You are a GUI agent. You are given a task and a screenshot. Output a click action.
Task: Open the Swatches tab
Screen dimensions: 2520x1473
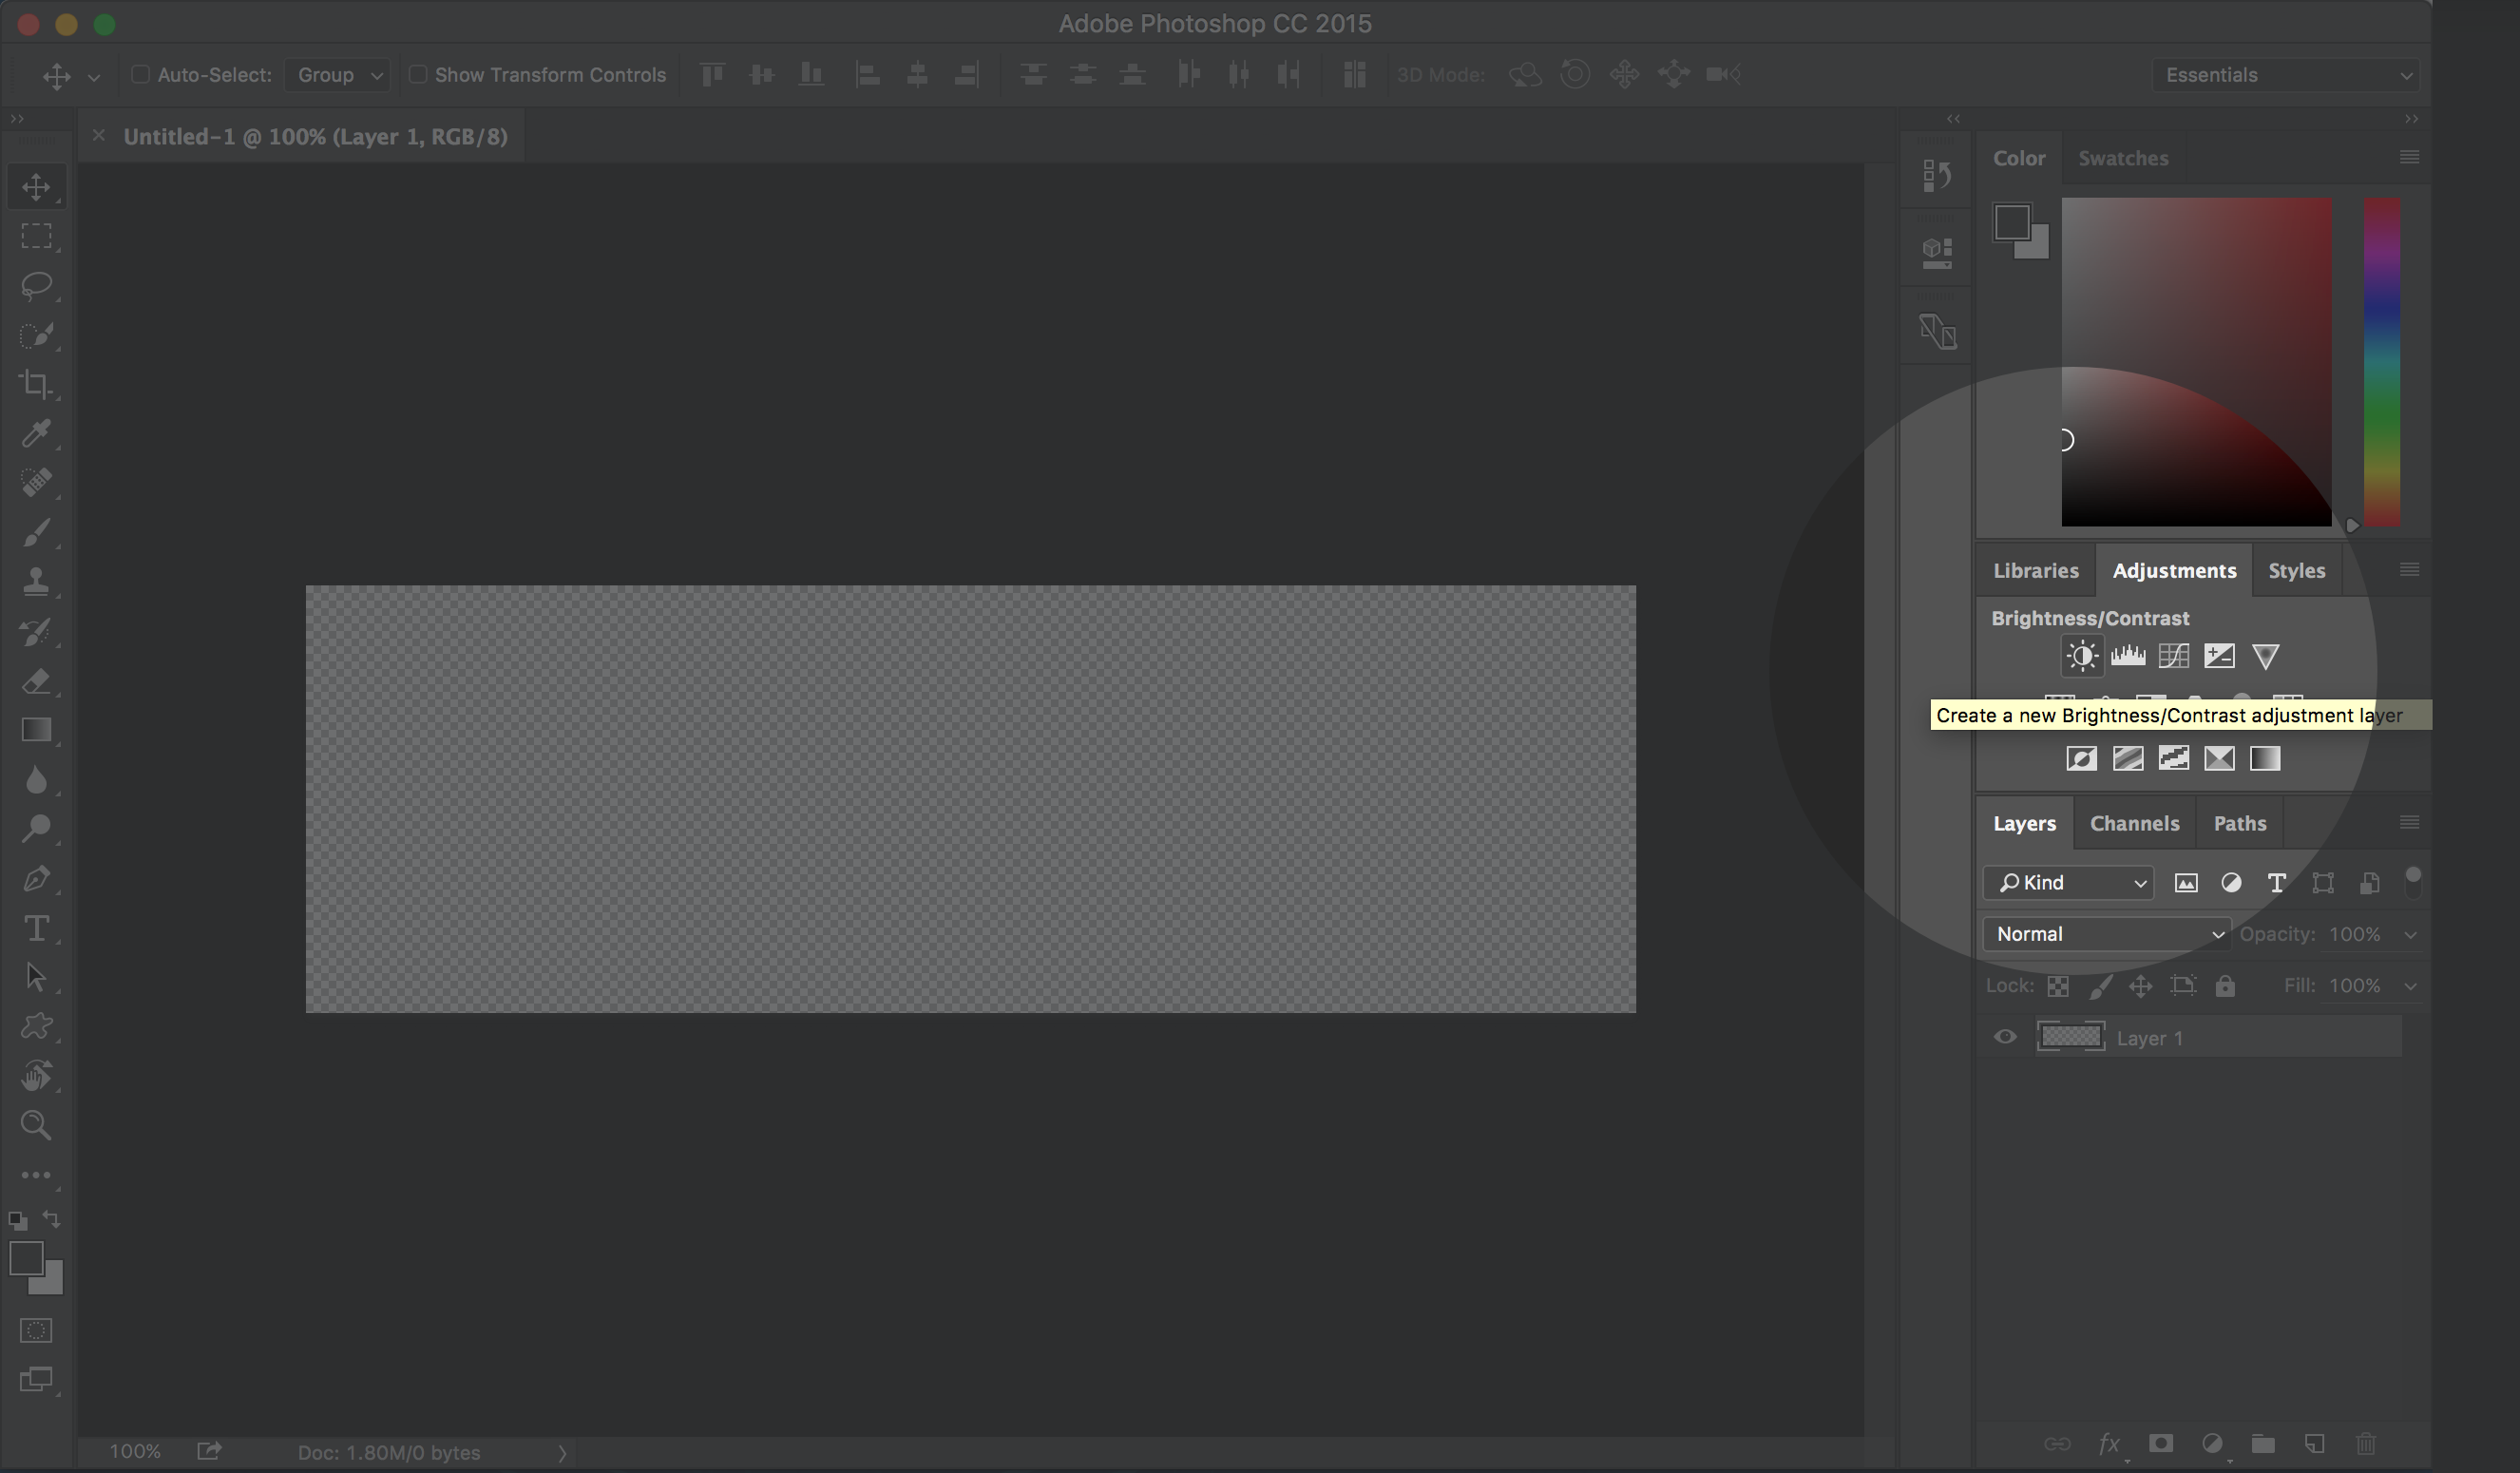tap(2123, 158)
